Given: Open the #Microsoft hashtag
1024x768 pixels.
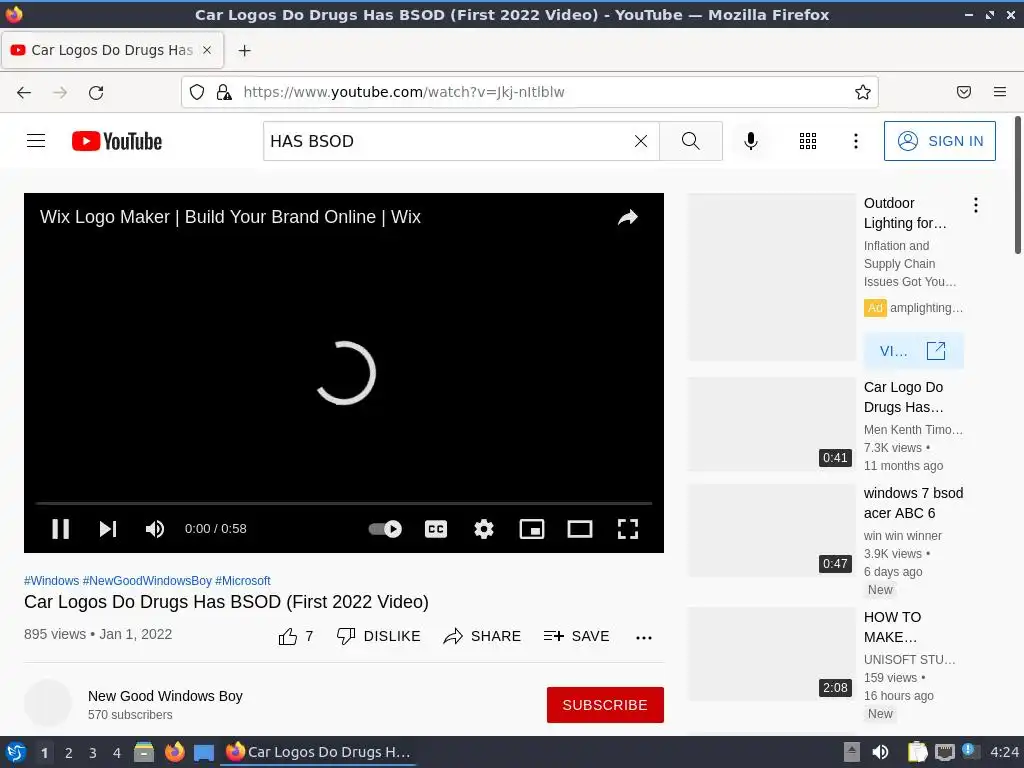Looking at the screenshot, I should (x=243, y=581).
